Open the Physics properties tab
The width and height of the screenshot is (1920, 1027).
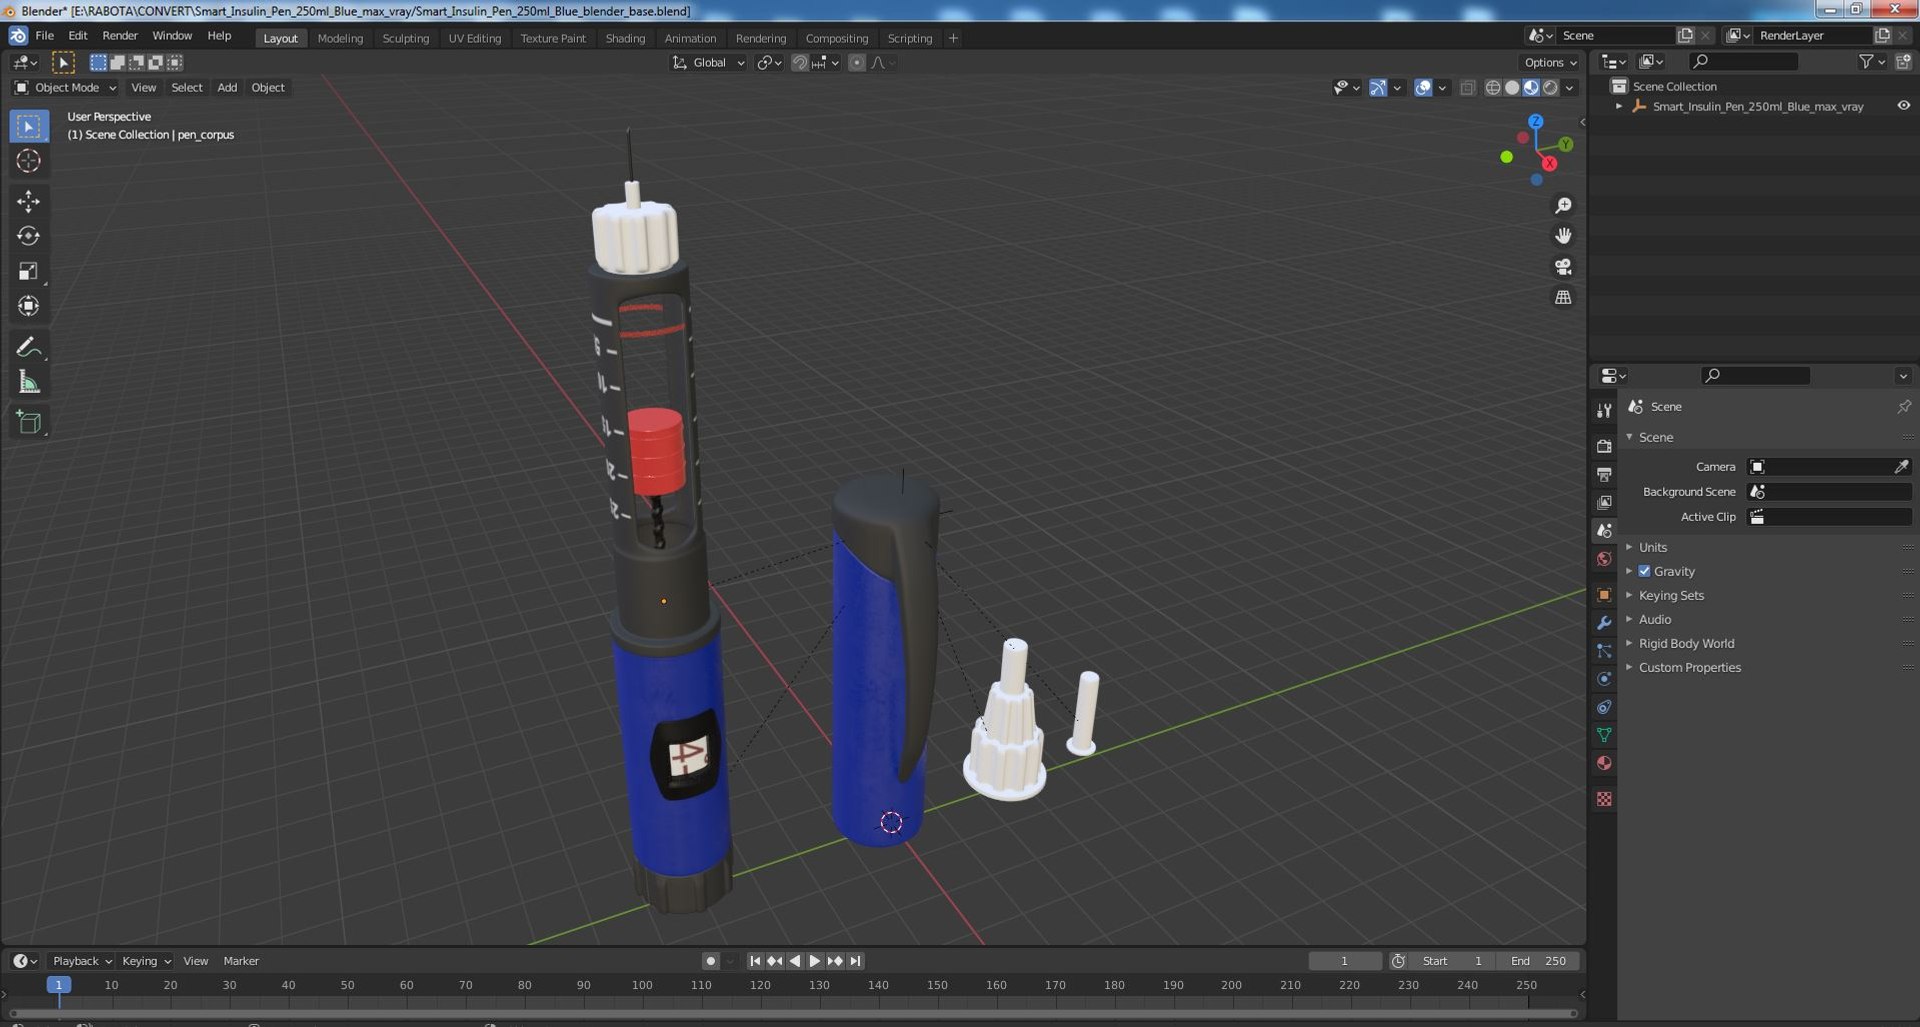click(1604, 679)
